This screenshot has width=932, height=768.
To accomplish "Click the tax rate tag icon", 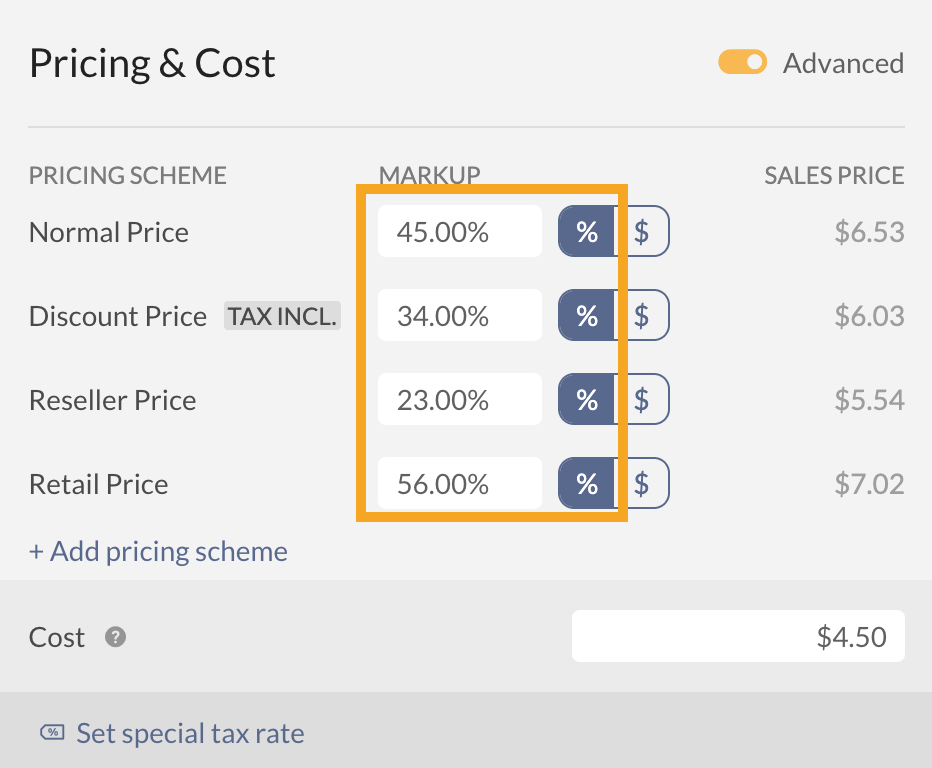I will pos(52,733).
